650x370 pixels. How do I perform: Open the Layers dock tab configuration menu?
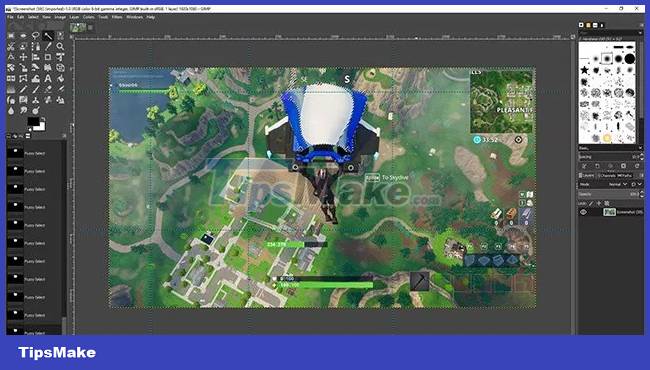pos(642,176)
